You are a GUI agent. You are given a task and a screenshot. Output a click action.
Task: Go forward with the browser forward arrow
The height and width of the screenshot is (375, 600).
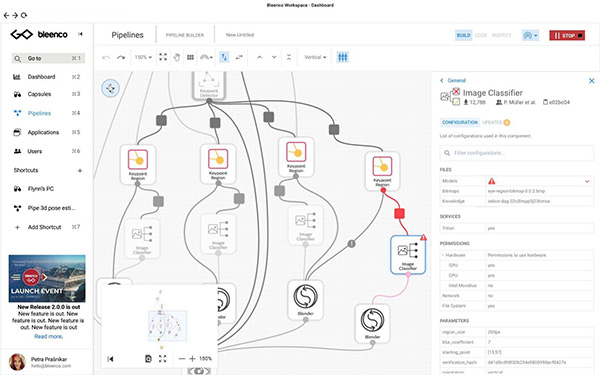(15, 15)
